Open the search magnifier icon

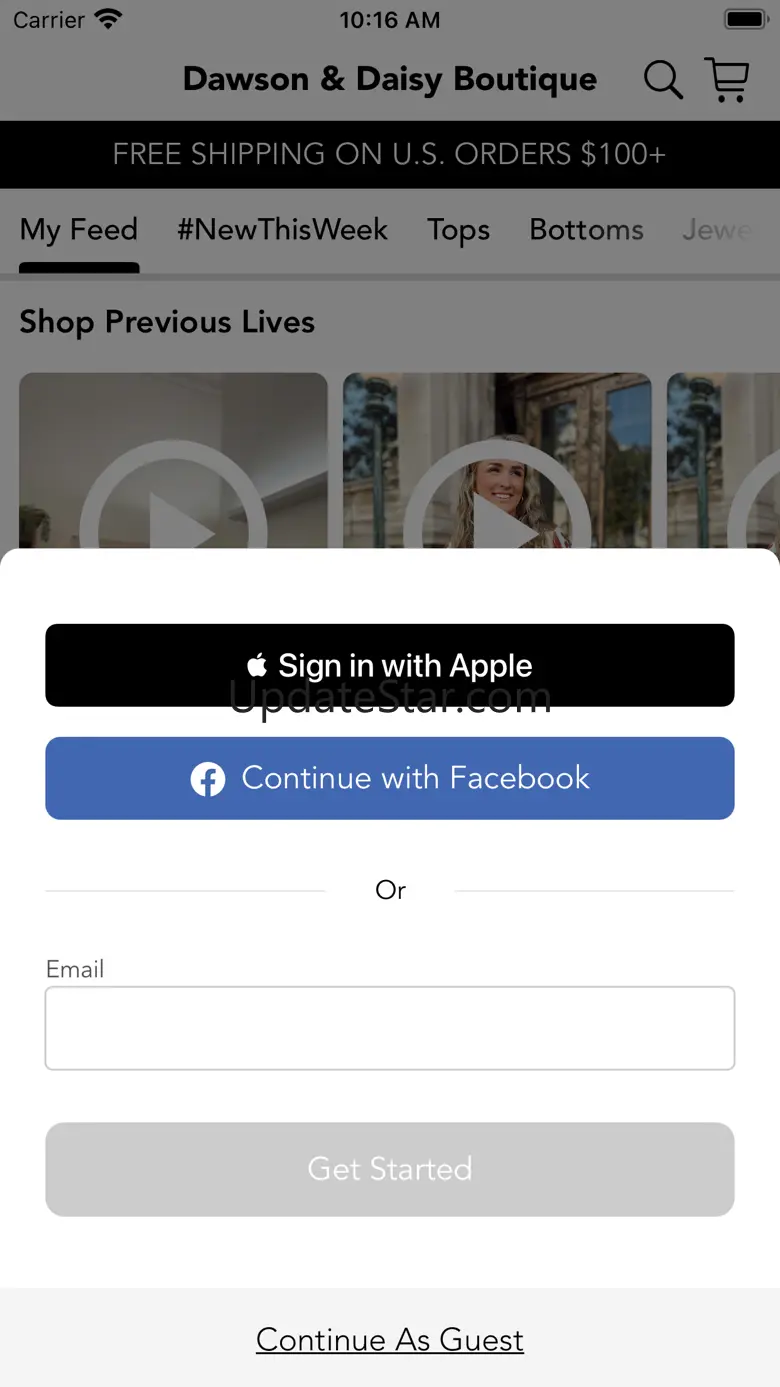pos(663,80)
